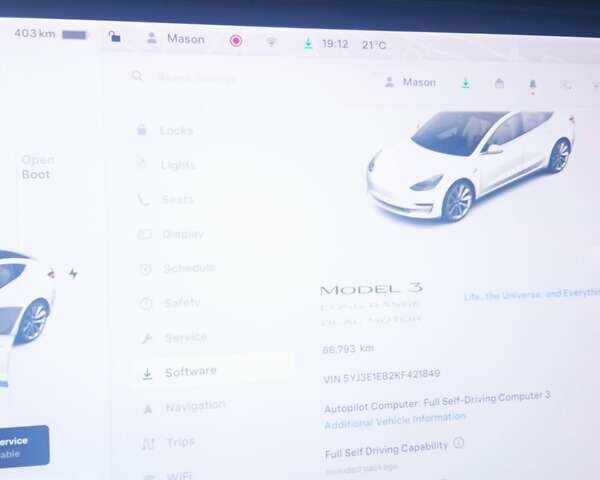
Task: Open the Additional Vehicle Information link
Action: (395, 420)
